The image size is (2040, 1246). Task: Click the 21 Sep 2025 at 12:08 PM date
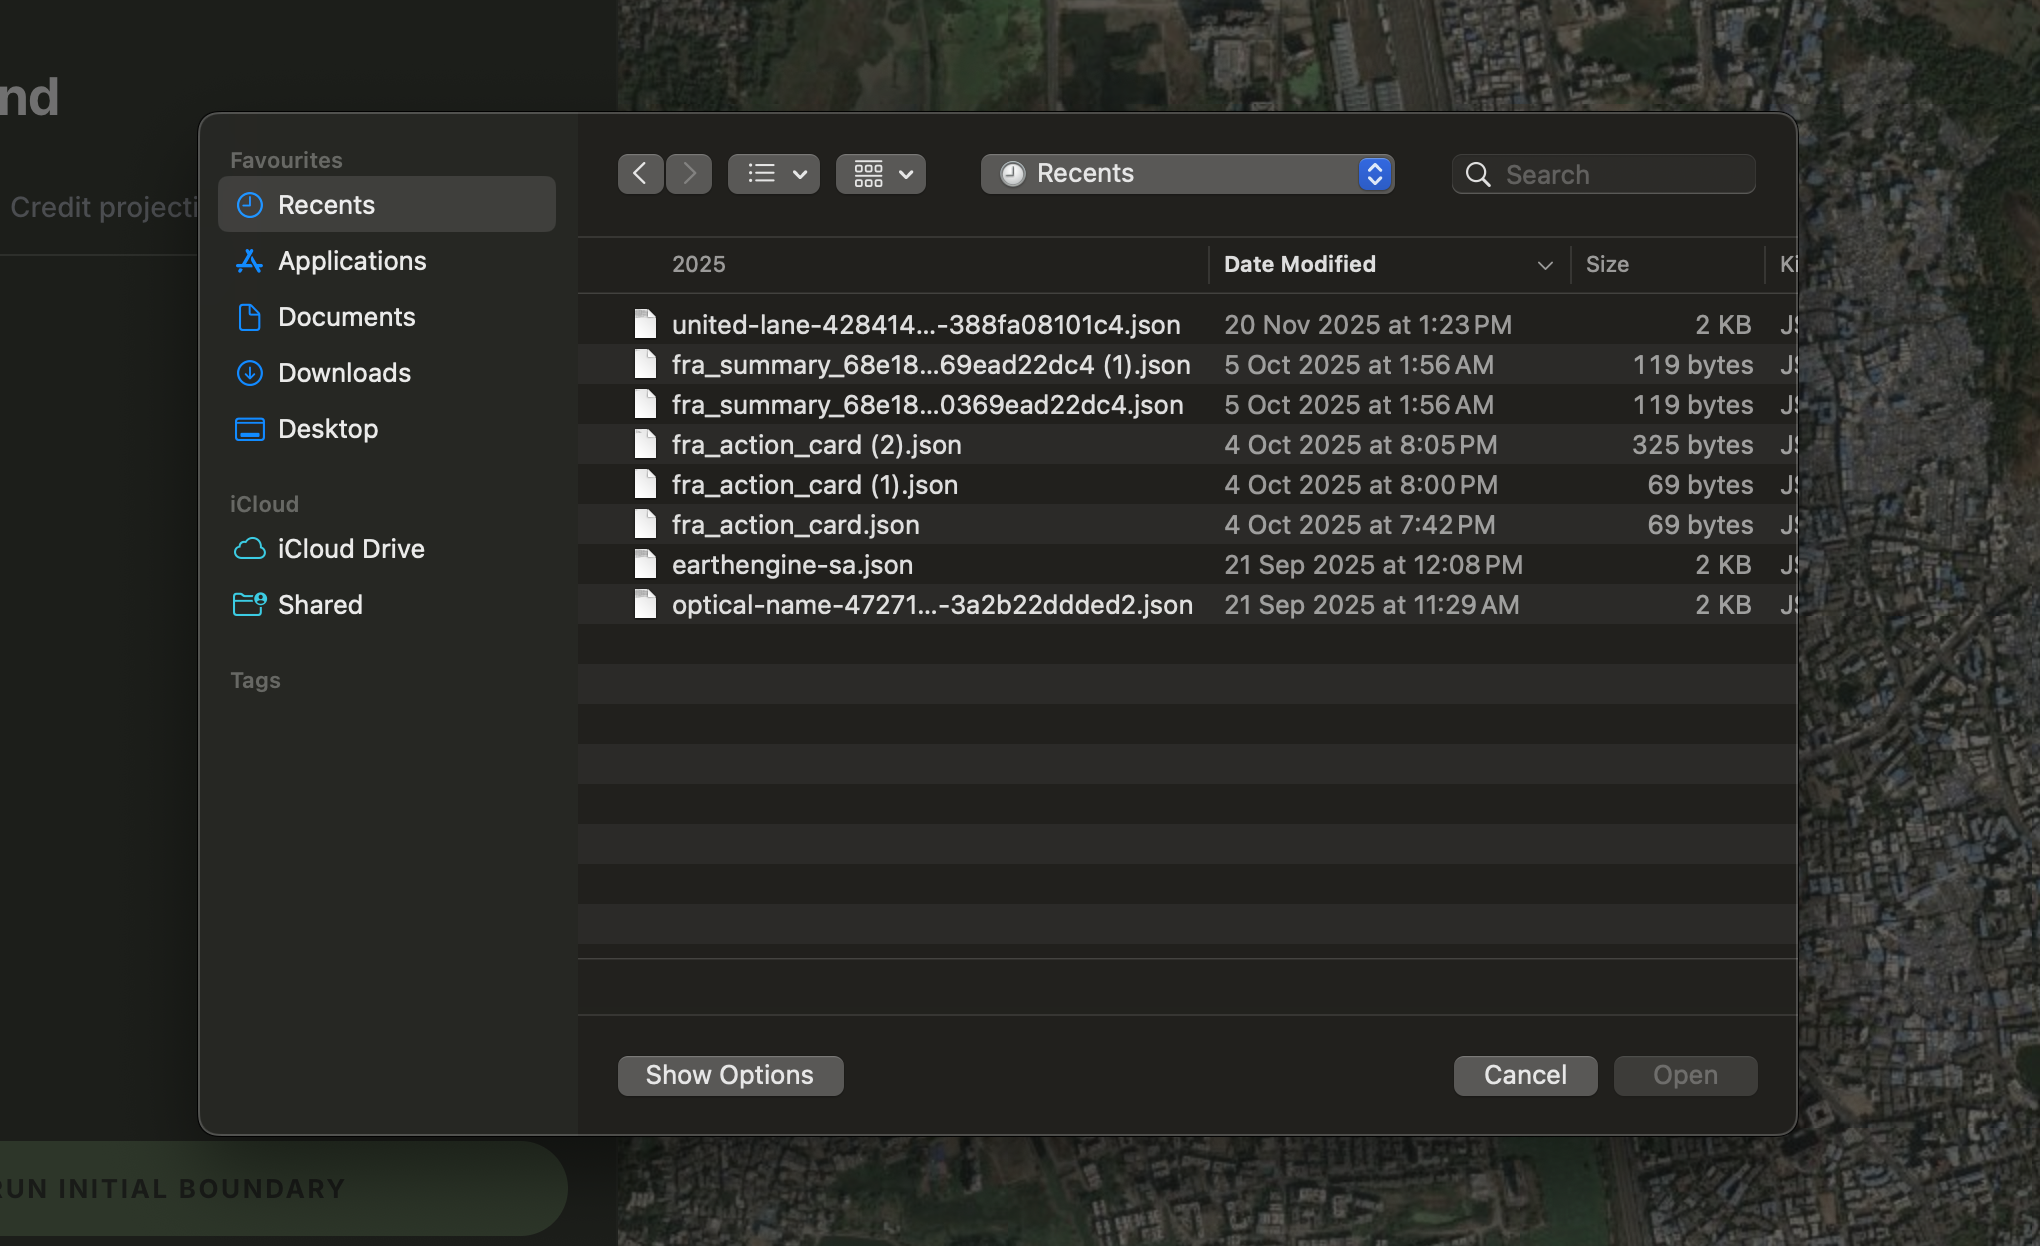coord(1373,565)
